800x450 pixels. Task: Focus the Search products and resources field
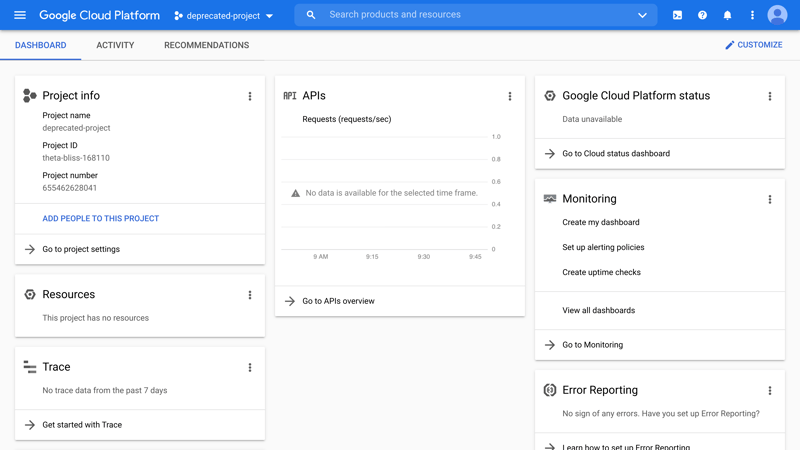point(474,15)
